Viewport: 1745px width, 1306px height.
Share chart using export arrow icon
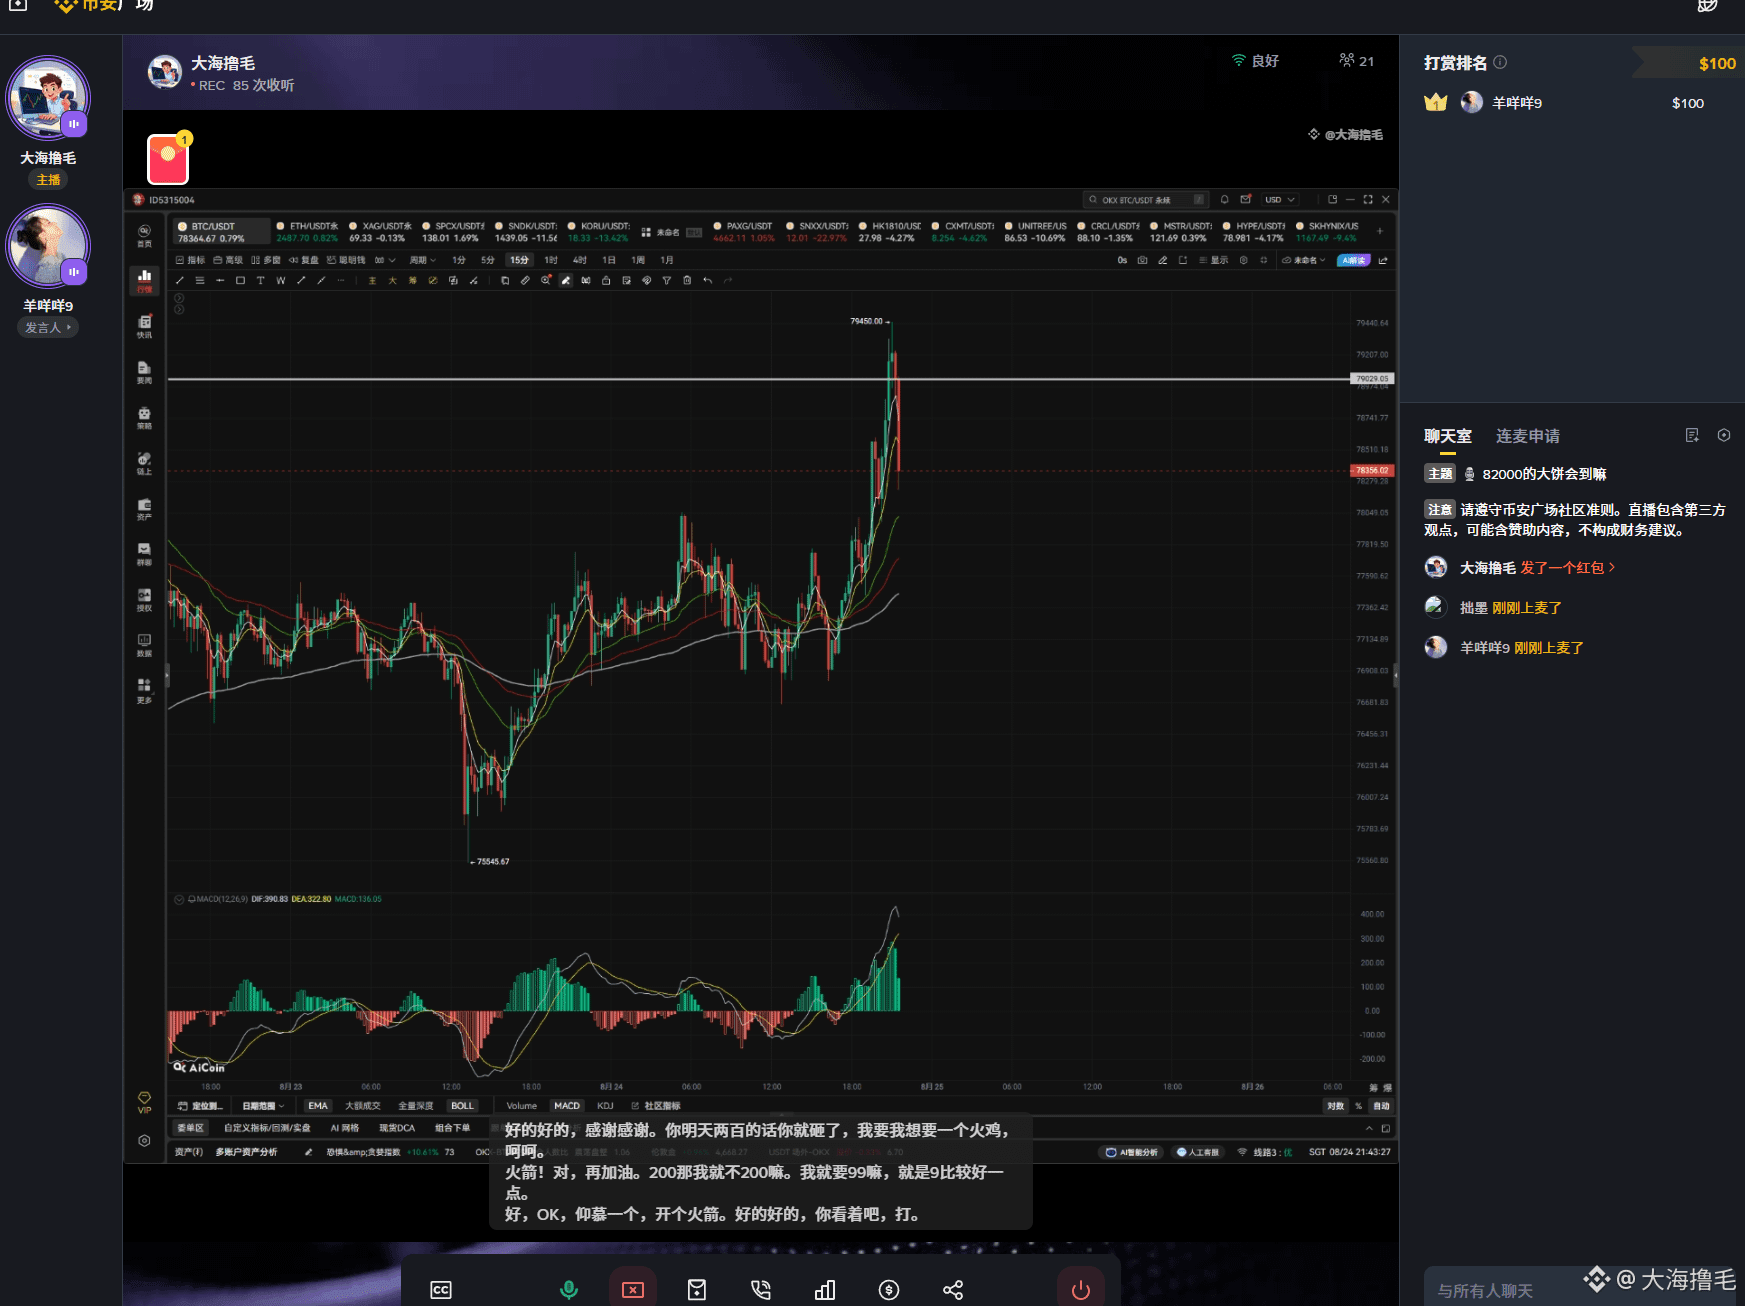[x=1383, y=260]
